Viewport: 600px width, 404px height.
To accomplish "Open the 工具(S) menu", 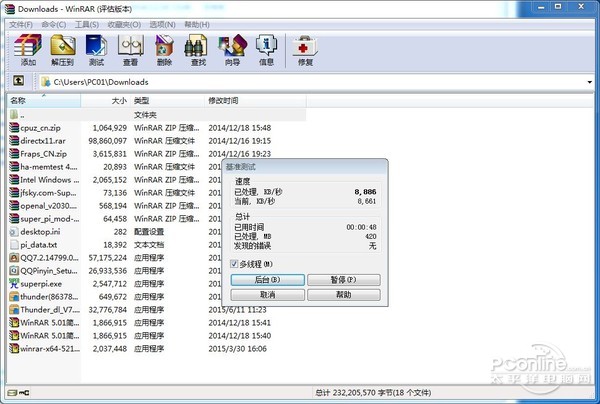I will pos(87,24).
